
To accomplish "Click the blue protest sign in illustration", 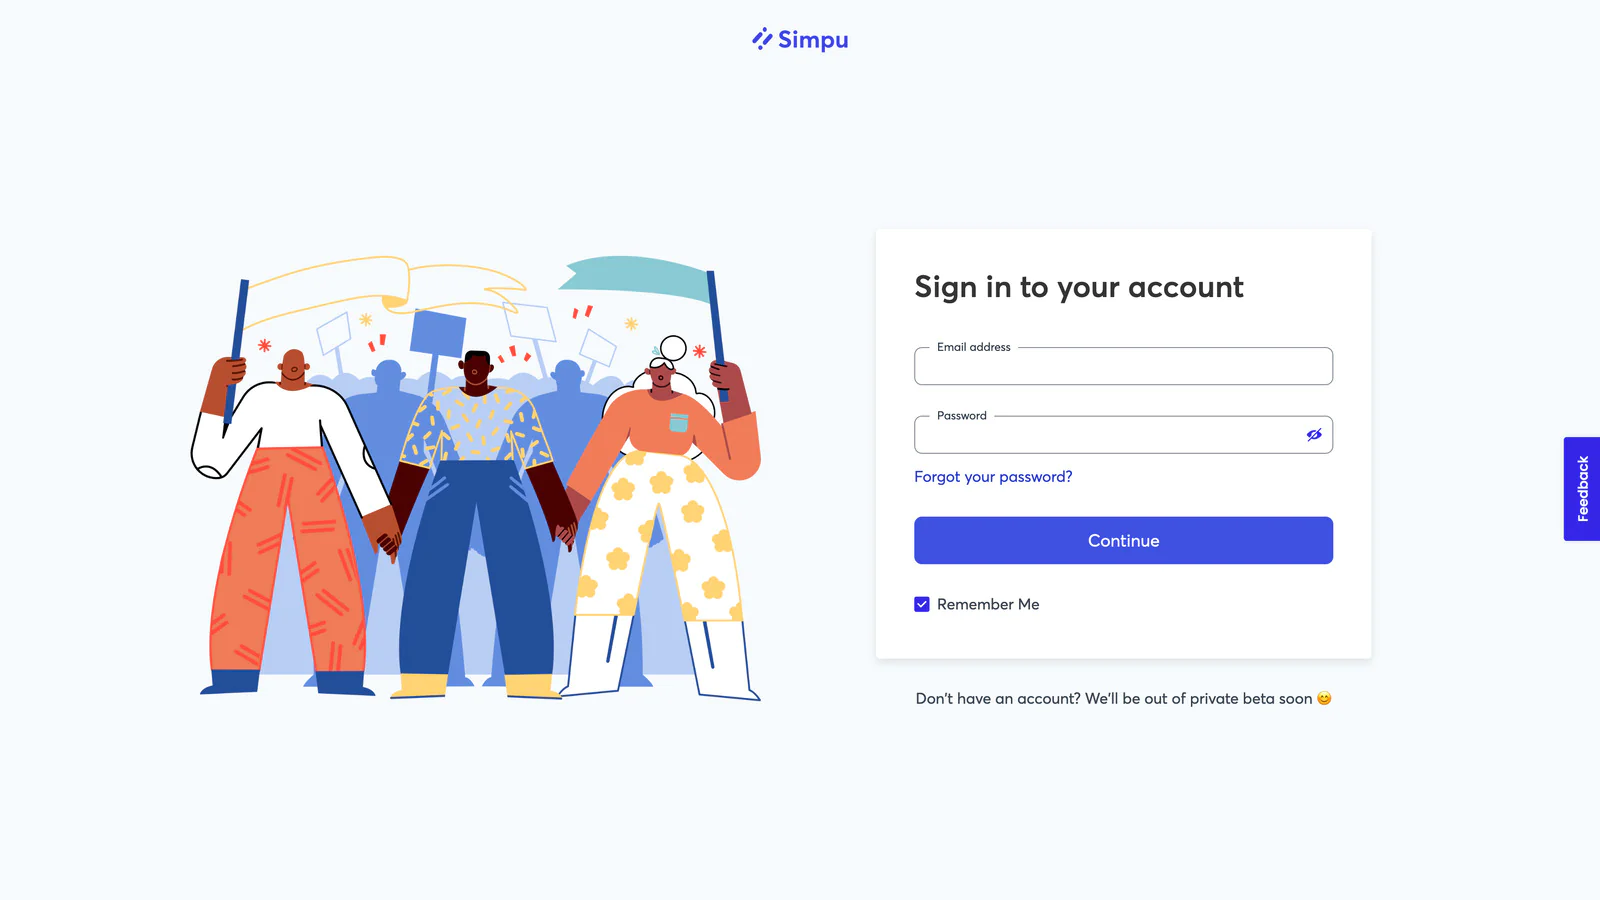I will (x=438, y=334).
